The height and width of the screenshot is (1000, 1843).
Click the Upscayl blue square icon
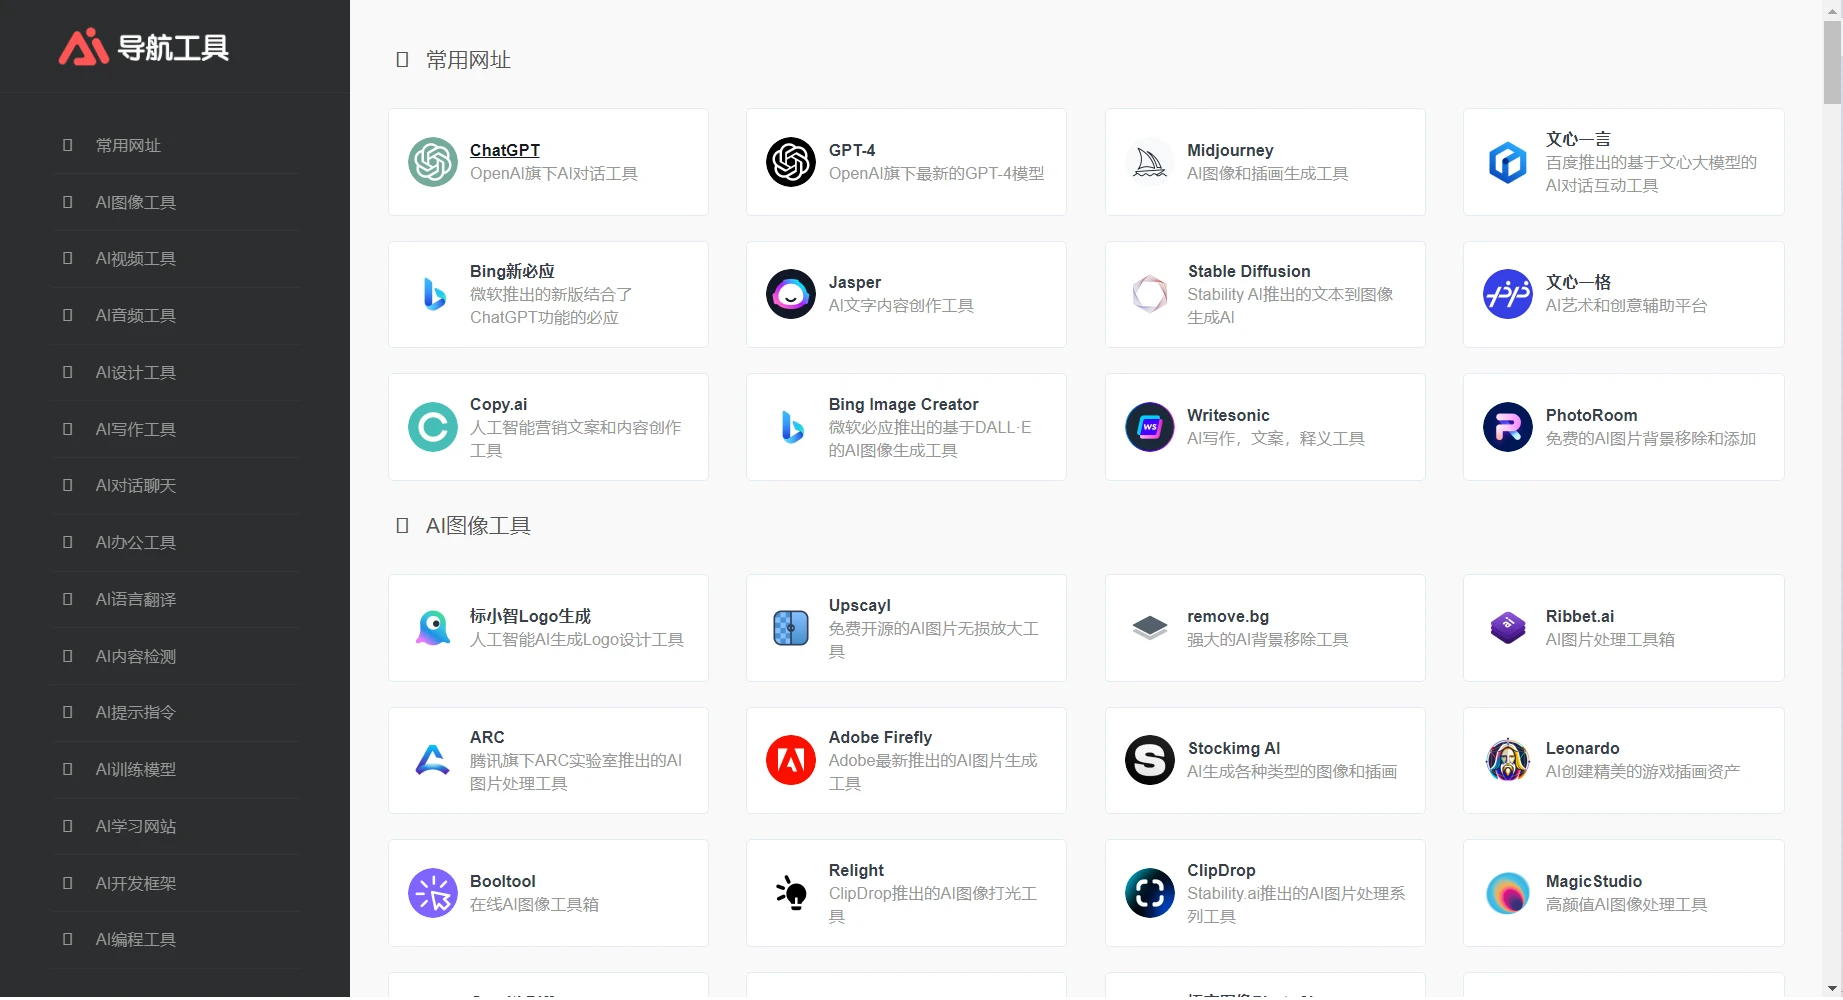791,628
